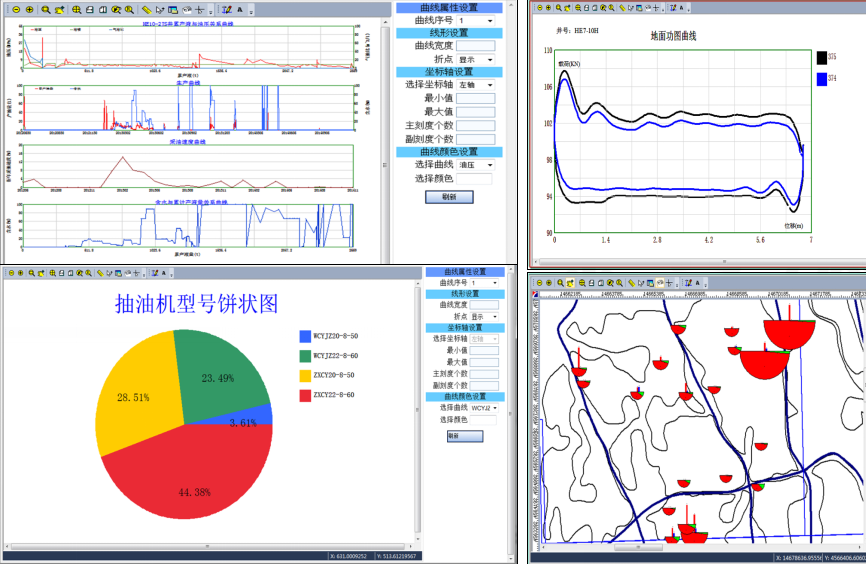The height and width of the screenshot is (564, 866).
Task: Click the 刷新 button in top settings panel
Action: coord(449,197)
